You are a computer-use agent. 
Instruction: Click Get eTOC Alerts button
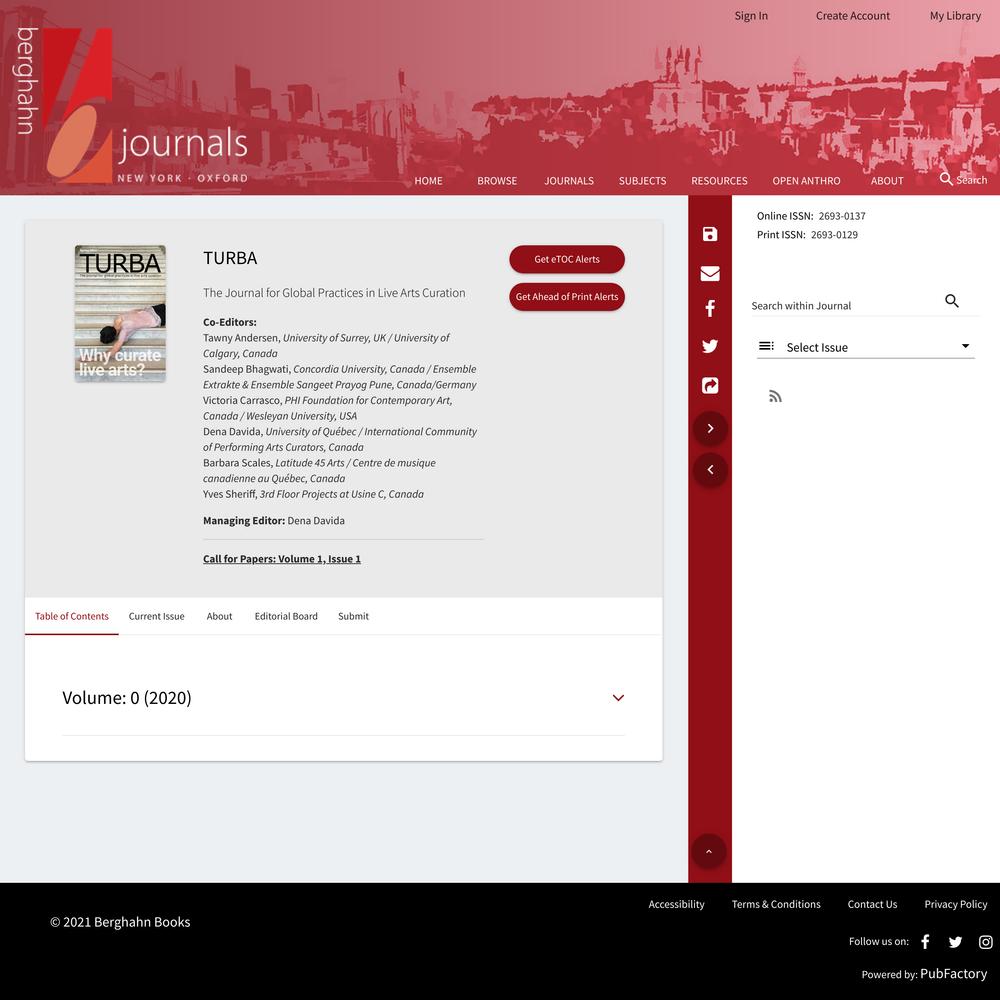pos(567,260)
